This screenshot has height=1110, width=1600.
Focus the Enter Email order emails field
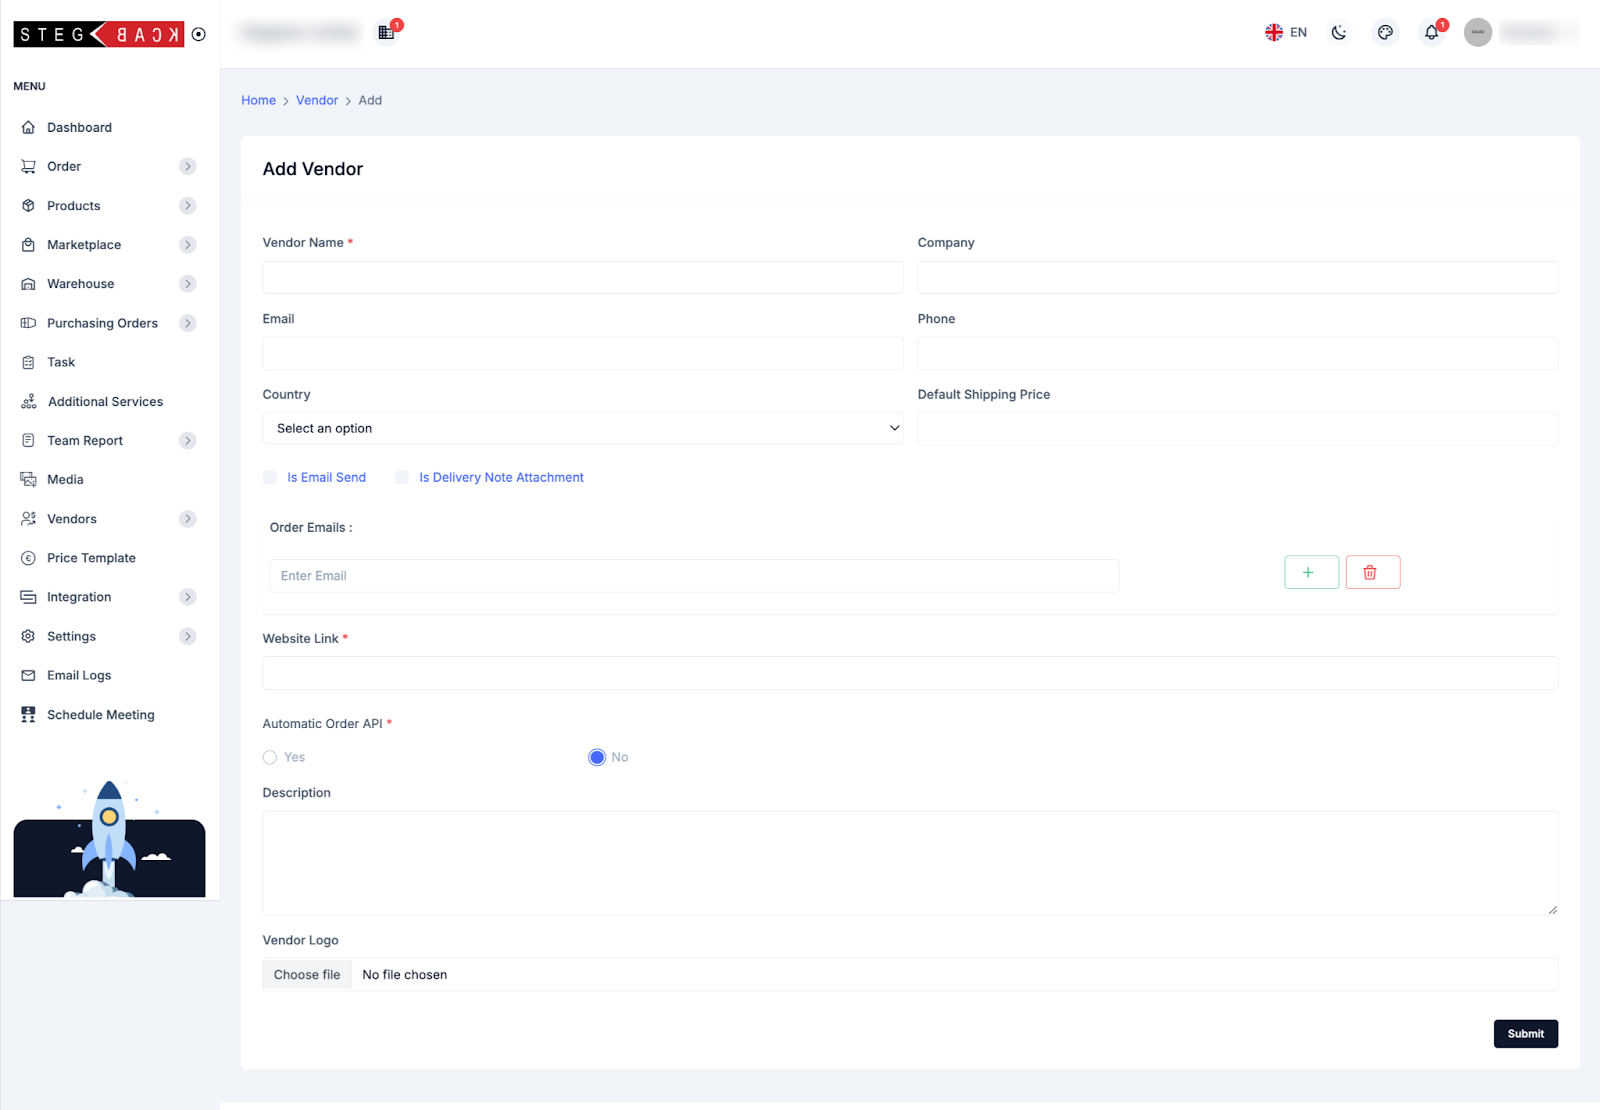click(694, 576)
